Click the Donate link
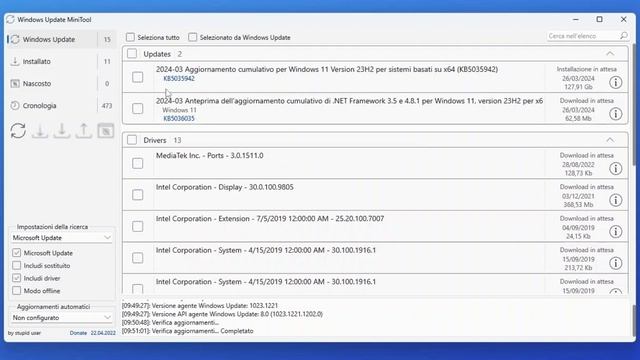The width and height of the screenshot is (640, 360). (78, 333)
